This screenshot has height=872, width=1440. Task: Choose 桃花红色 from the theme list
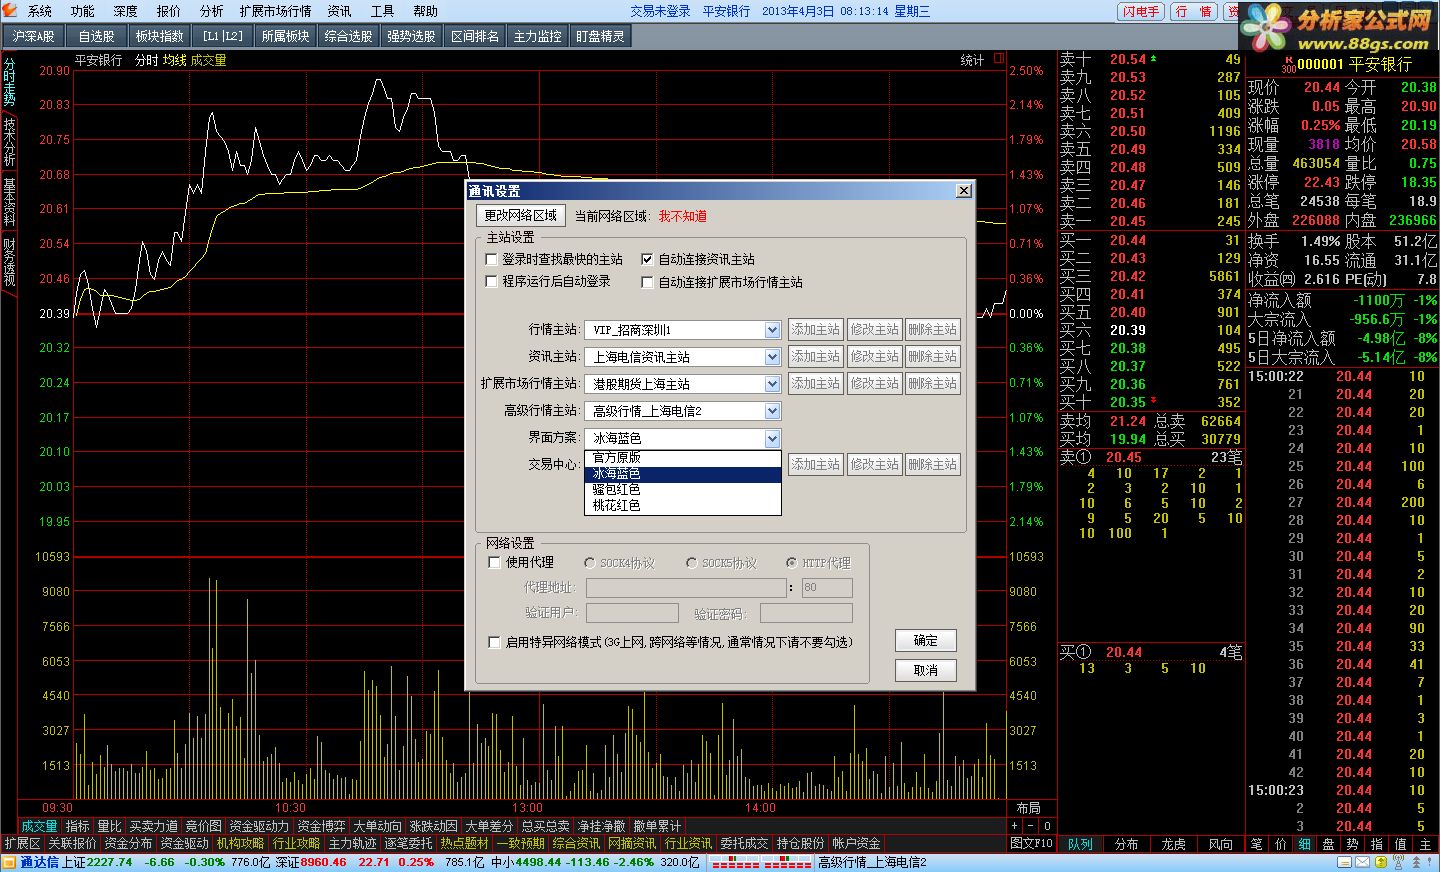(682, 506)
